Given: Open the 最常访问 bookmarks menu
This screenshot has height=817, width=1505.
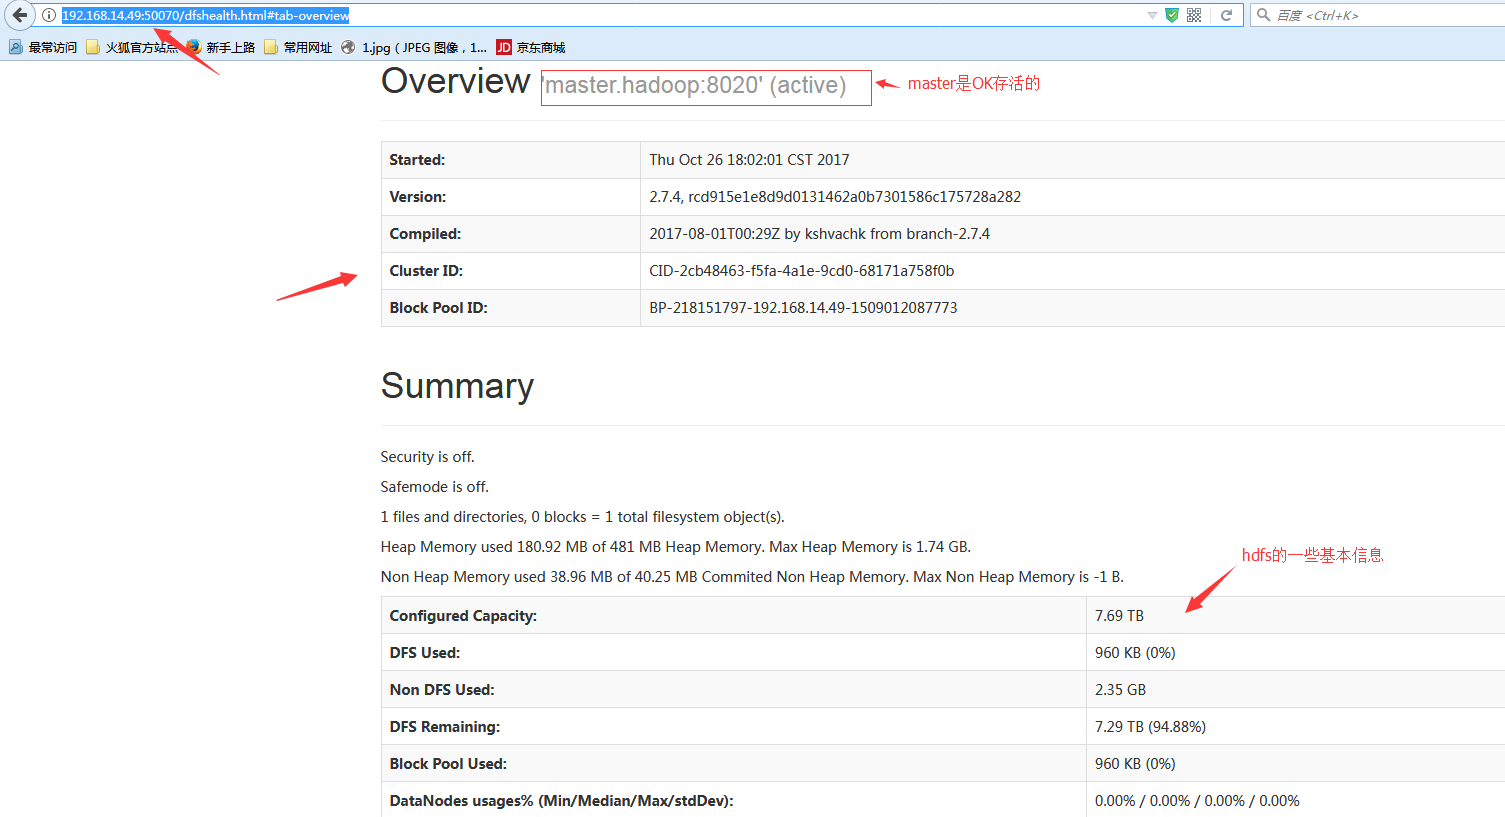Looking at the screenshot, I should pyautogui.click(x=43, y=47).
